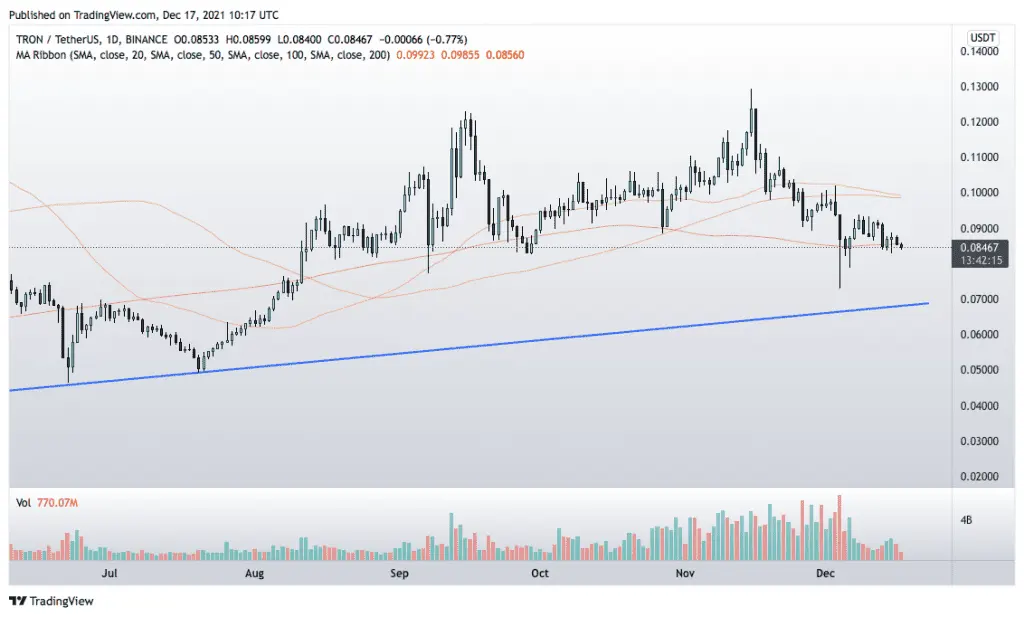Click the BINANCE exchange label
This screenshot has width=1024, height=617.
point(146,40)
